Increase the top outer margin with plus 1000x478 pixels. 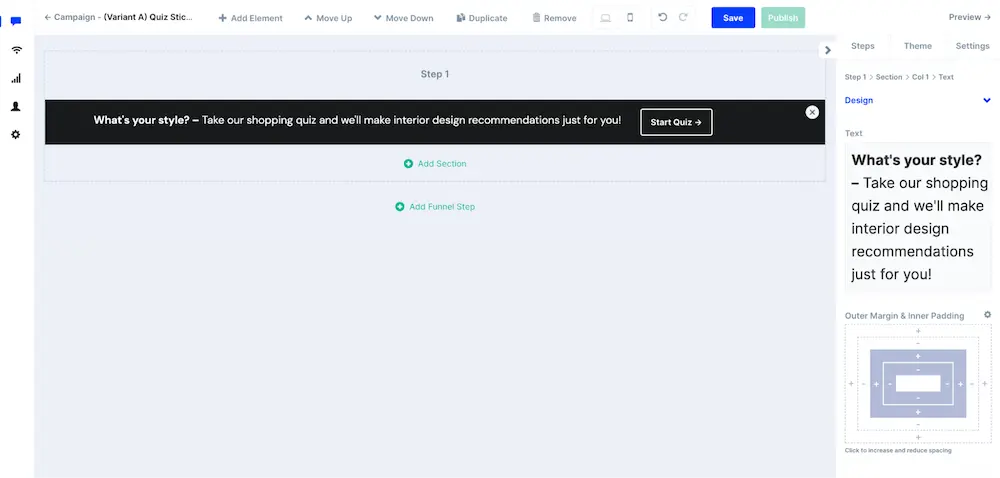pyautogui.click(x=918, y=331)
